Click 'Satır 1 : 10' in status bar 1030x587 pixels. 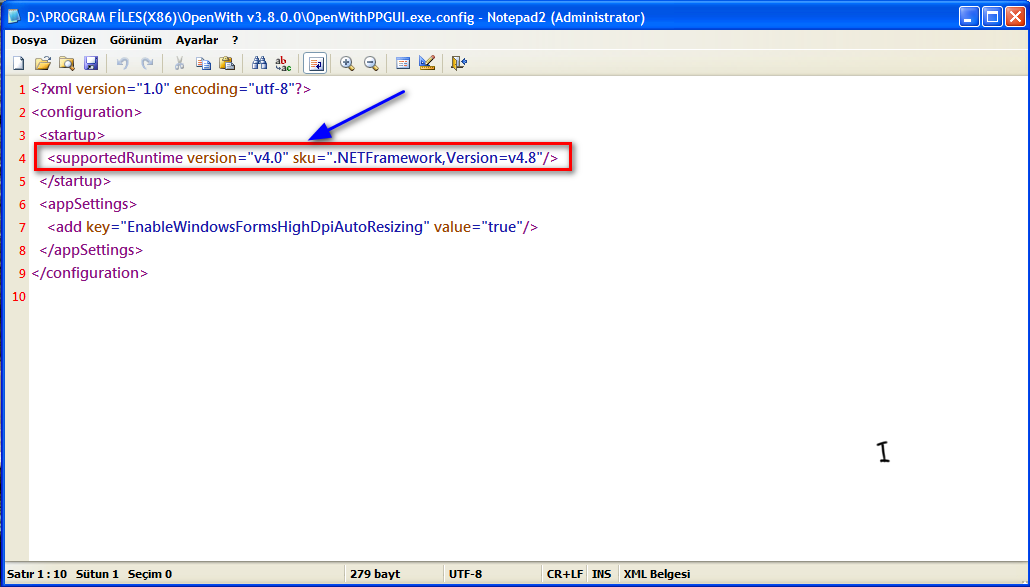pyautogui.click(x=37, y=574)
